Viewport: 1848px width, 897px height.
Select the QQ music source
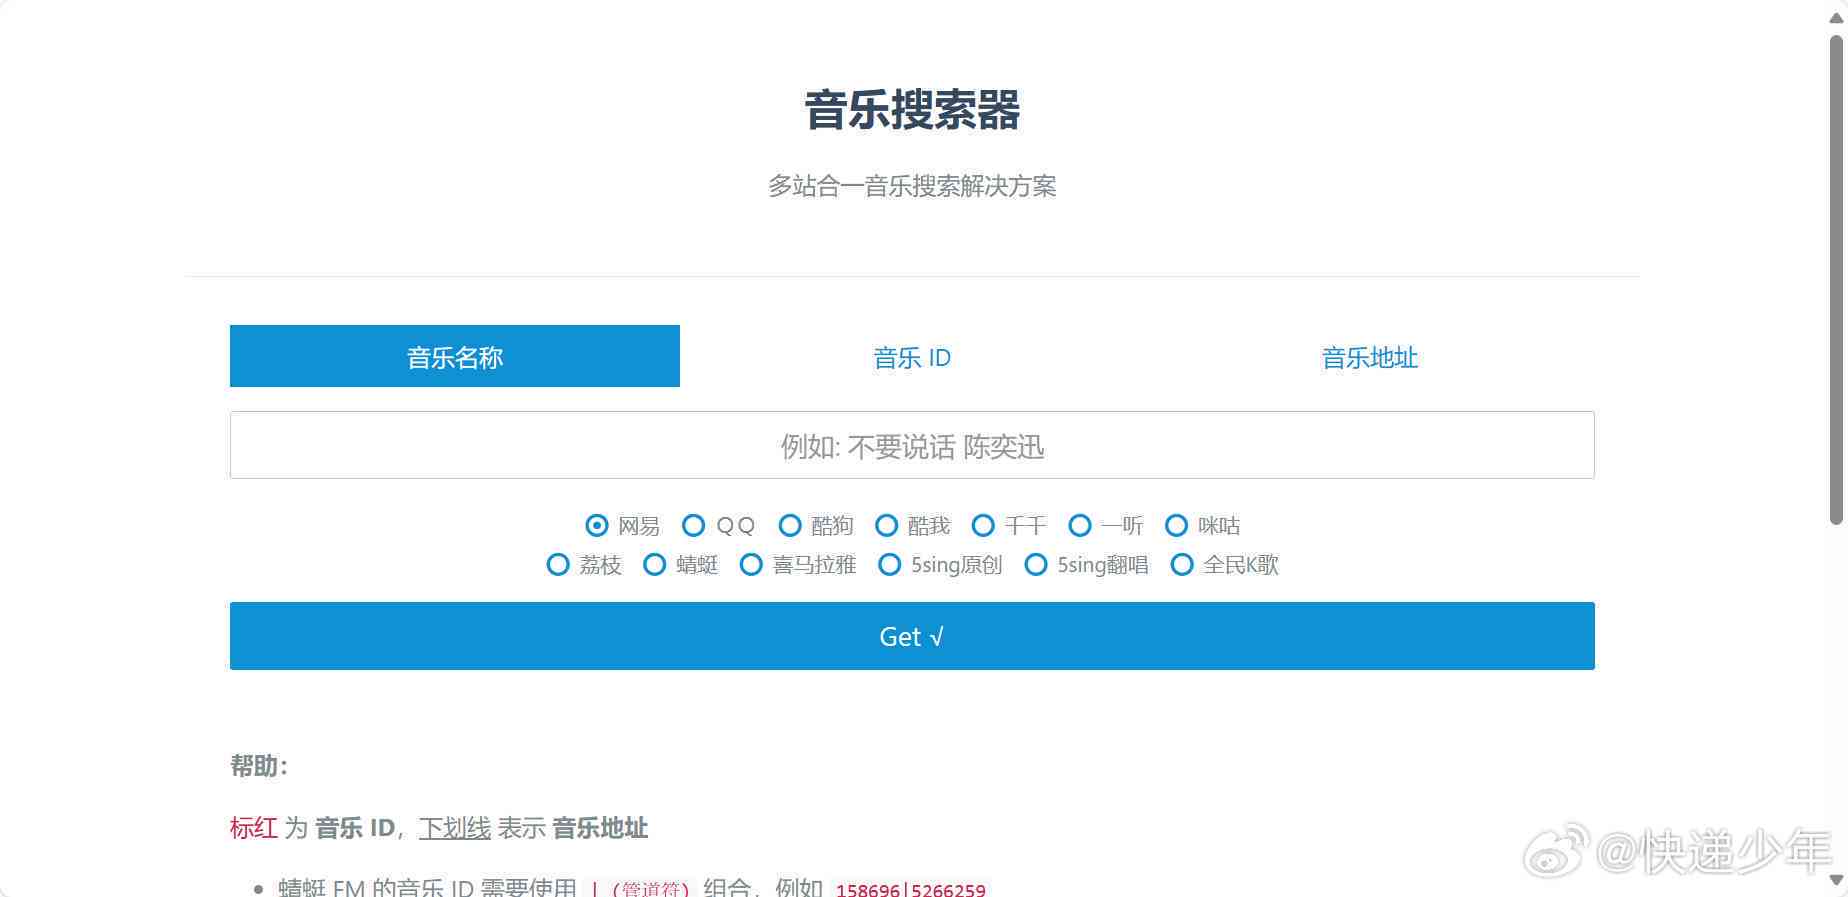pyautogui.click(x=693, y=525)
